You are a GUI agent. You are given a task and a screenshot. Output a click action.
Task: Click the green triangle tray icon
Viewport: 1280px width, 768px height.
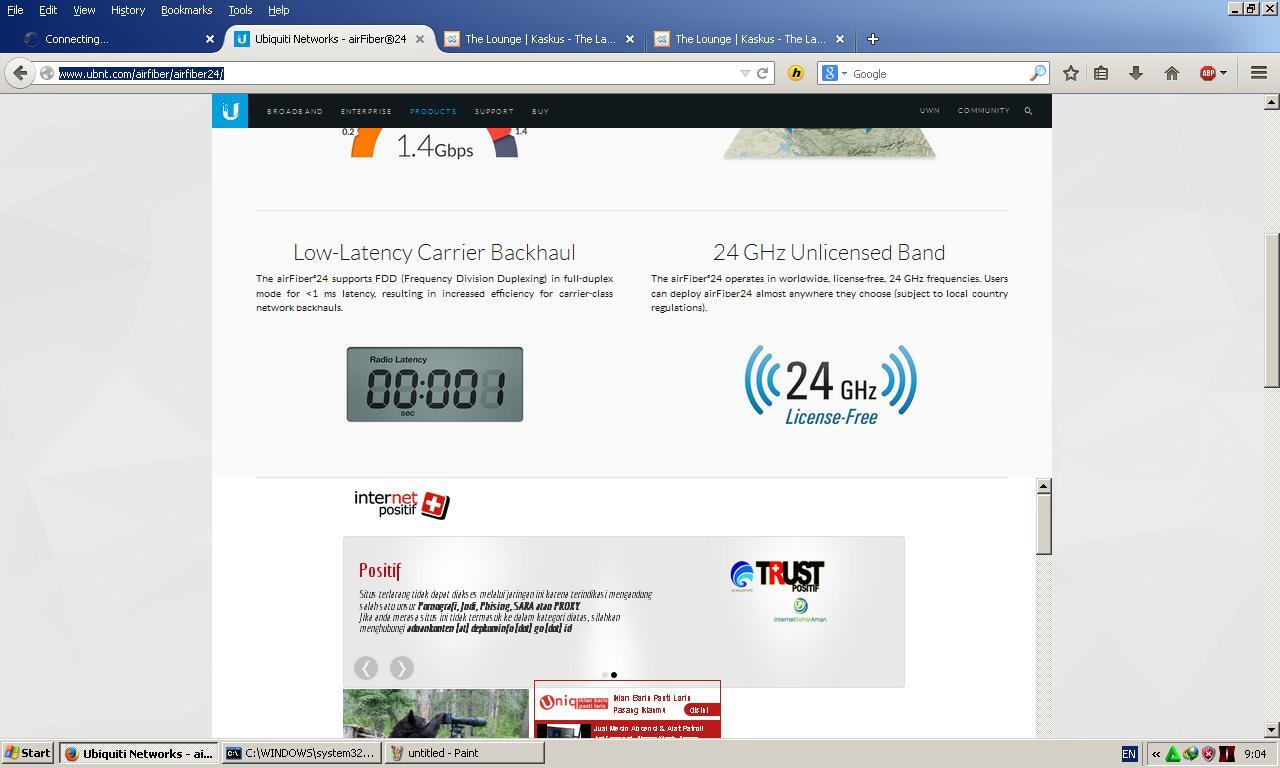(x=1173, y=754)
